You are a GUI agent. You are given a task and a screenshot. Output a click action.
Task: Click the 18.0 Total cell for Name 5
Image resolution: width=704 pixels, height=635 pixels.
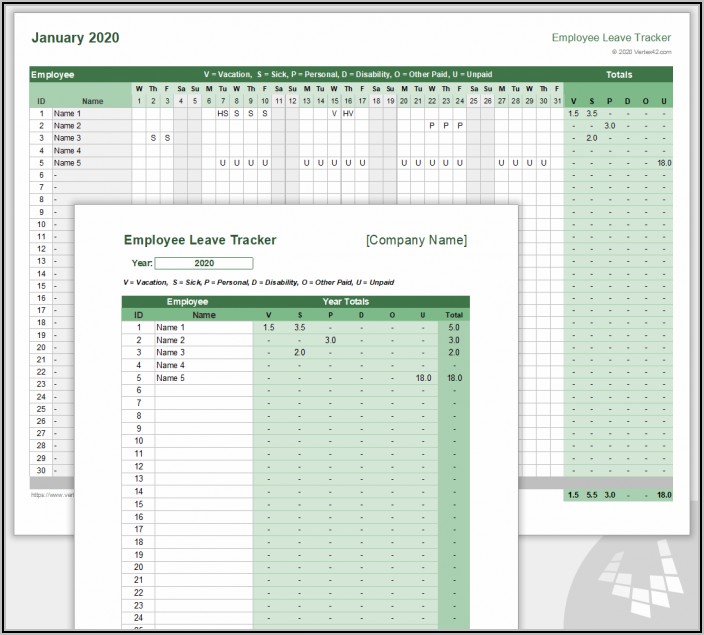(x=454, y=378)
